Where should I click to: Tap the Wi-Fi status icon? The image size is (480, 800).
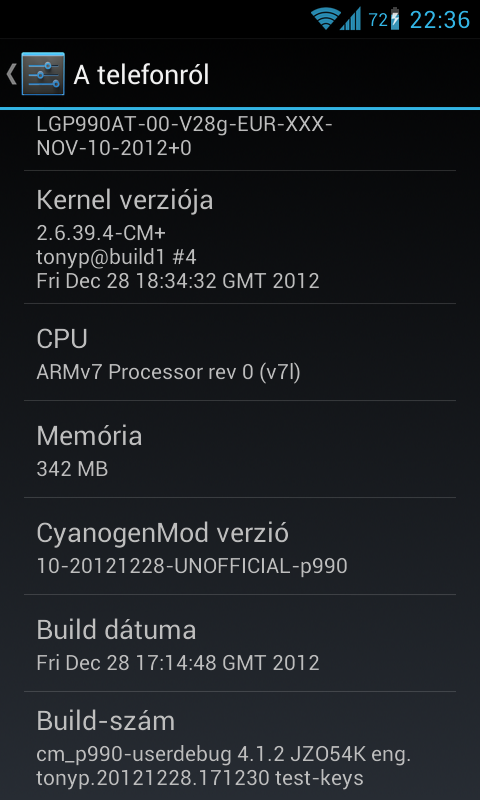[325, 19]
